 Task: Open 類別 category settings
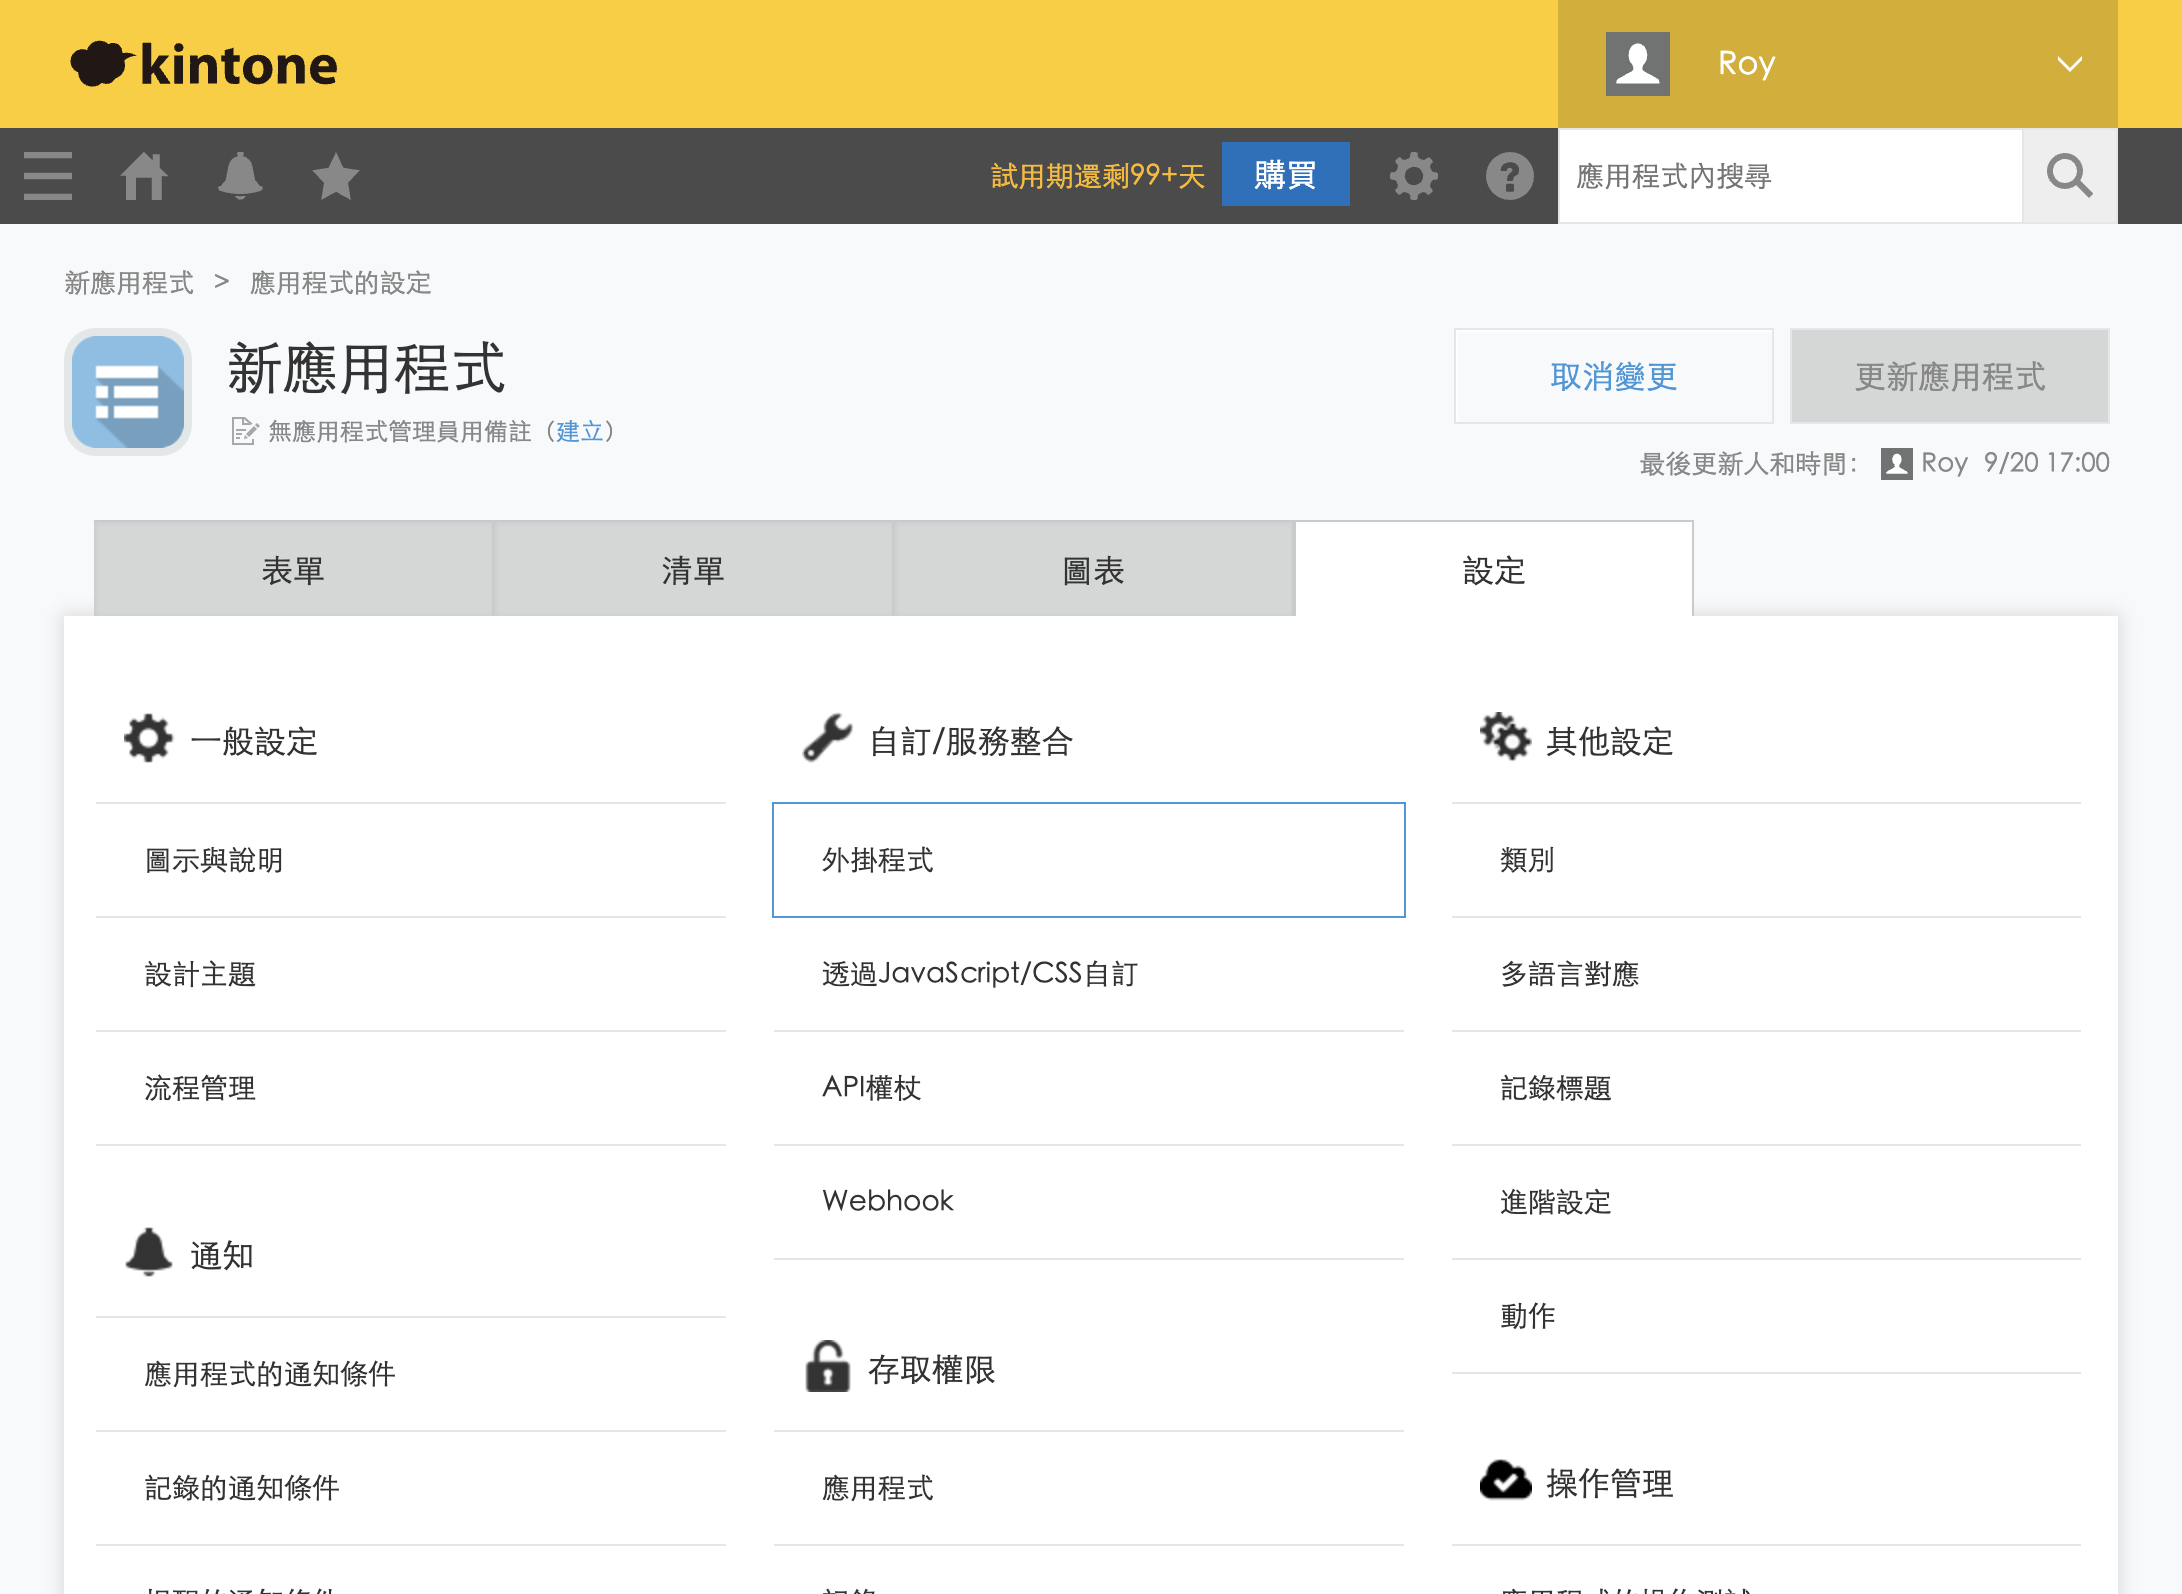pos(1767,860)
